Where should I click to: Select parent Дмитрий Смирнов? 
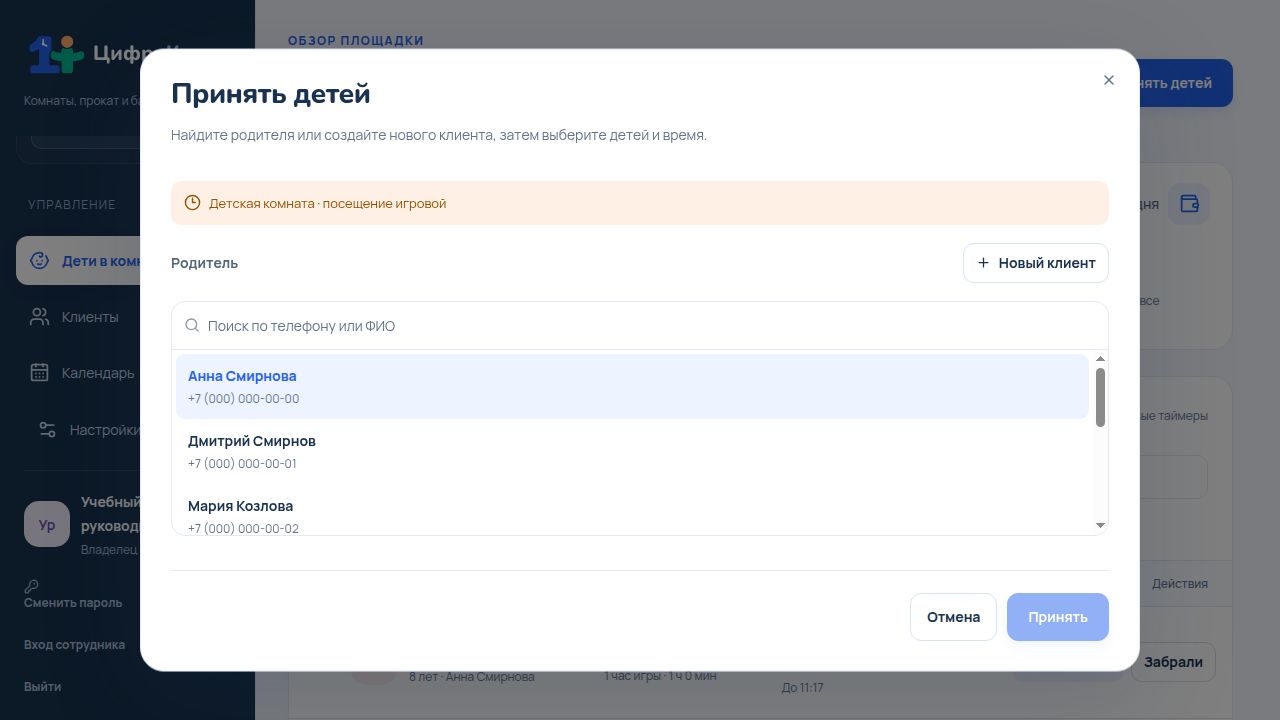(632, 451)
